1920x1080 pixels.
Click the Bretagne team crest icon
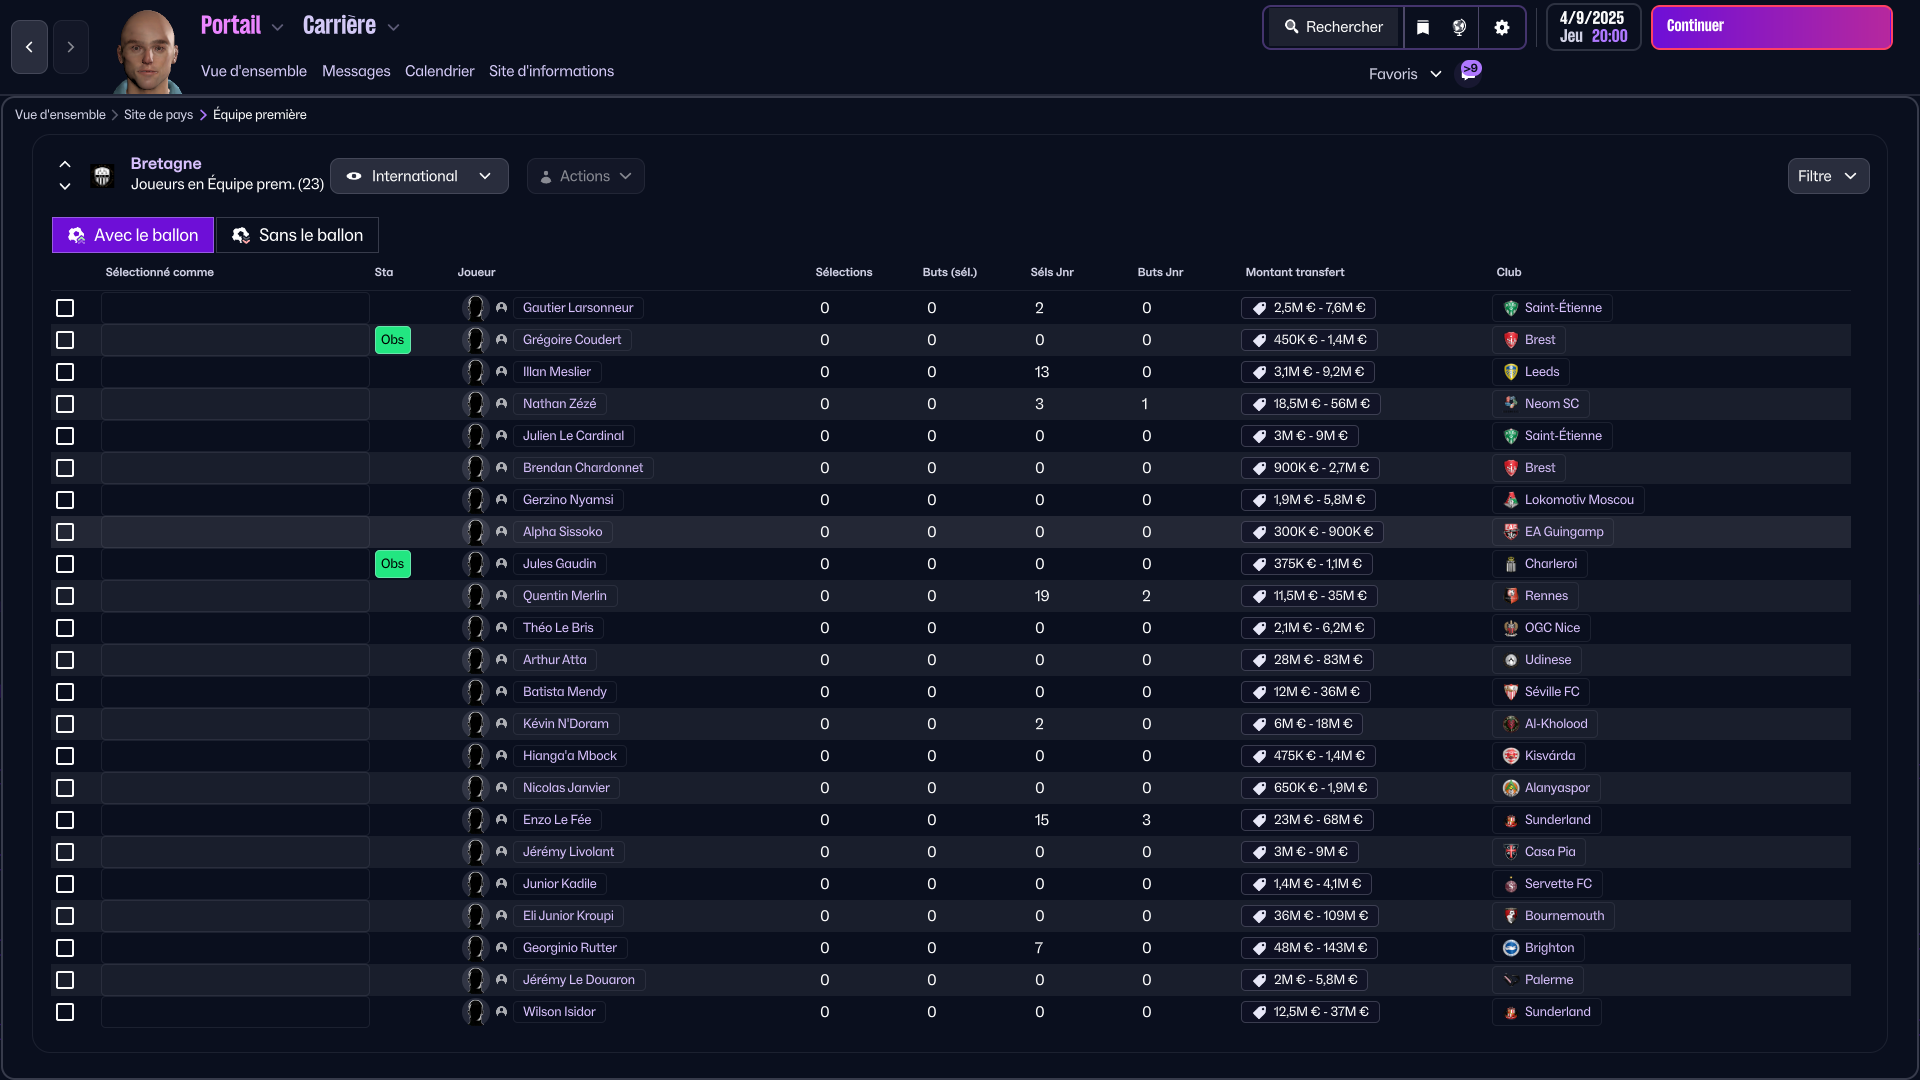click(x=102, y=176)
